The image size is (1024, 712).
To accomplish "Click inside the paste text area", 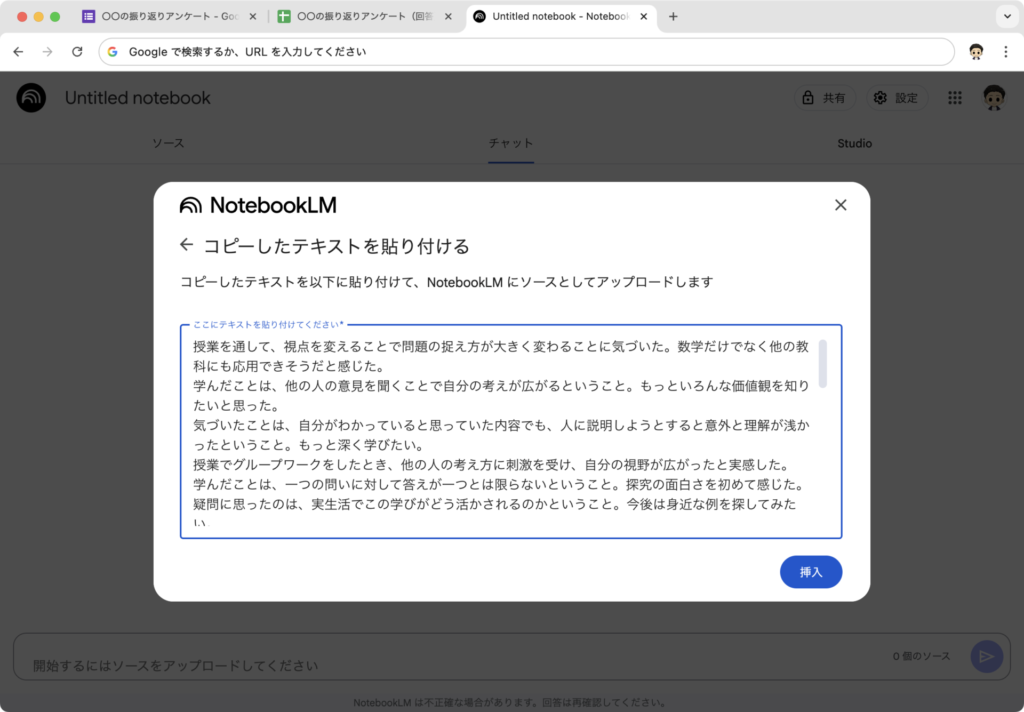I will (x=511, y=431).
